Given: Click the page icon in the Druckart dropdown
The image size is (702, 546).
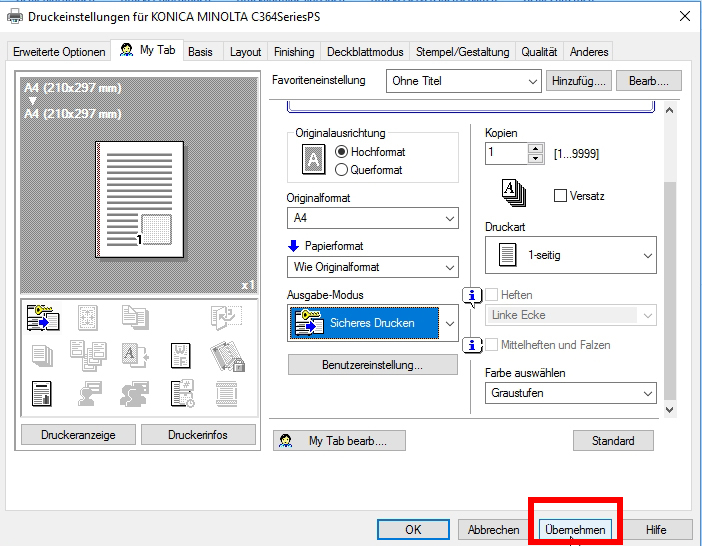Looking at the screenshot, I should coord(508,255).
